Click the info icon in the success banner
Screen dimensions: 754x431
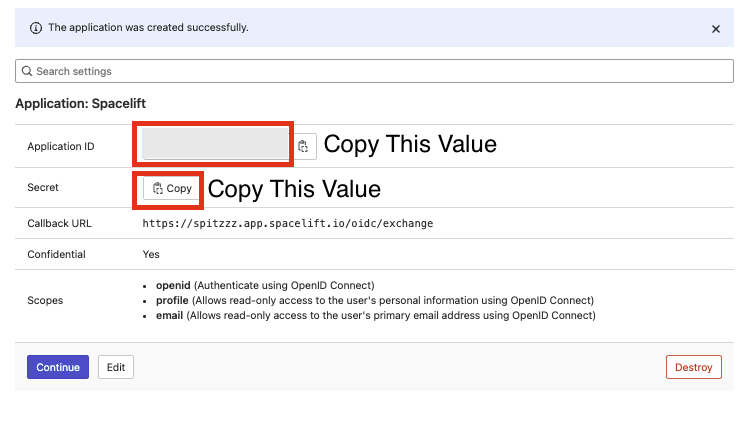pyautogui.click(x=36, y=28)
